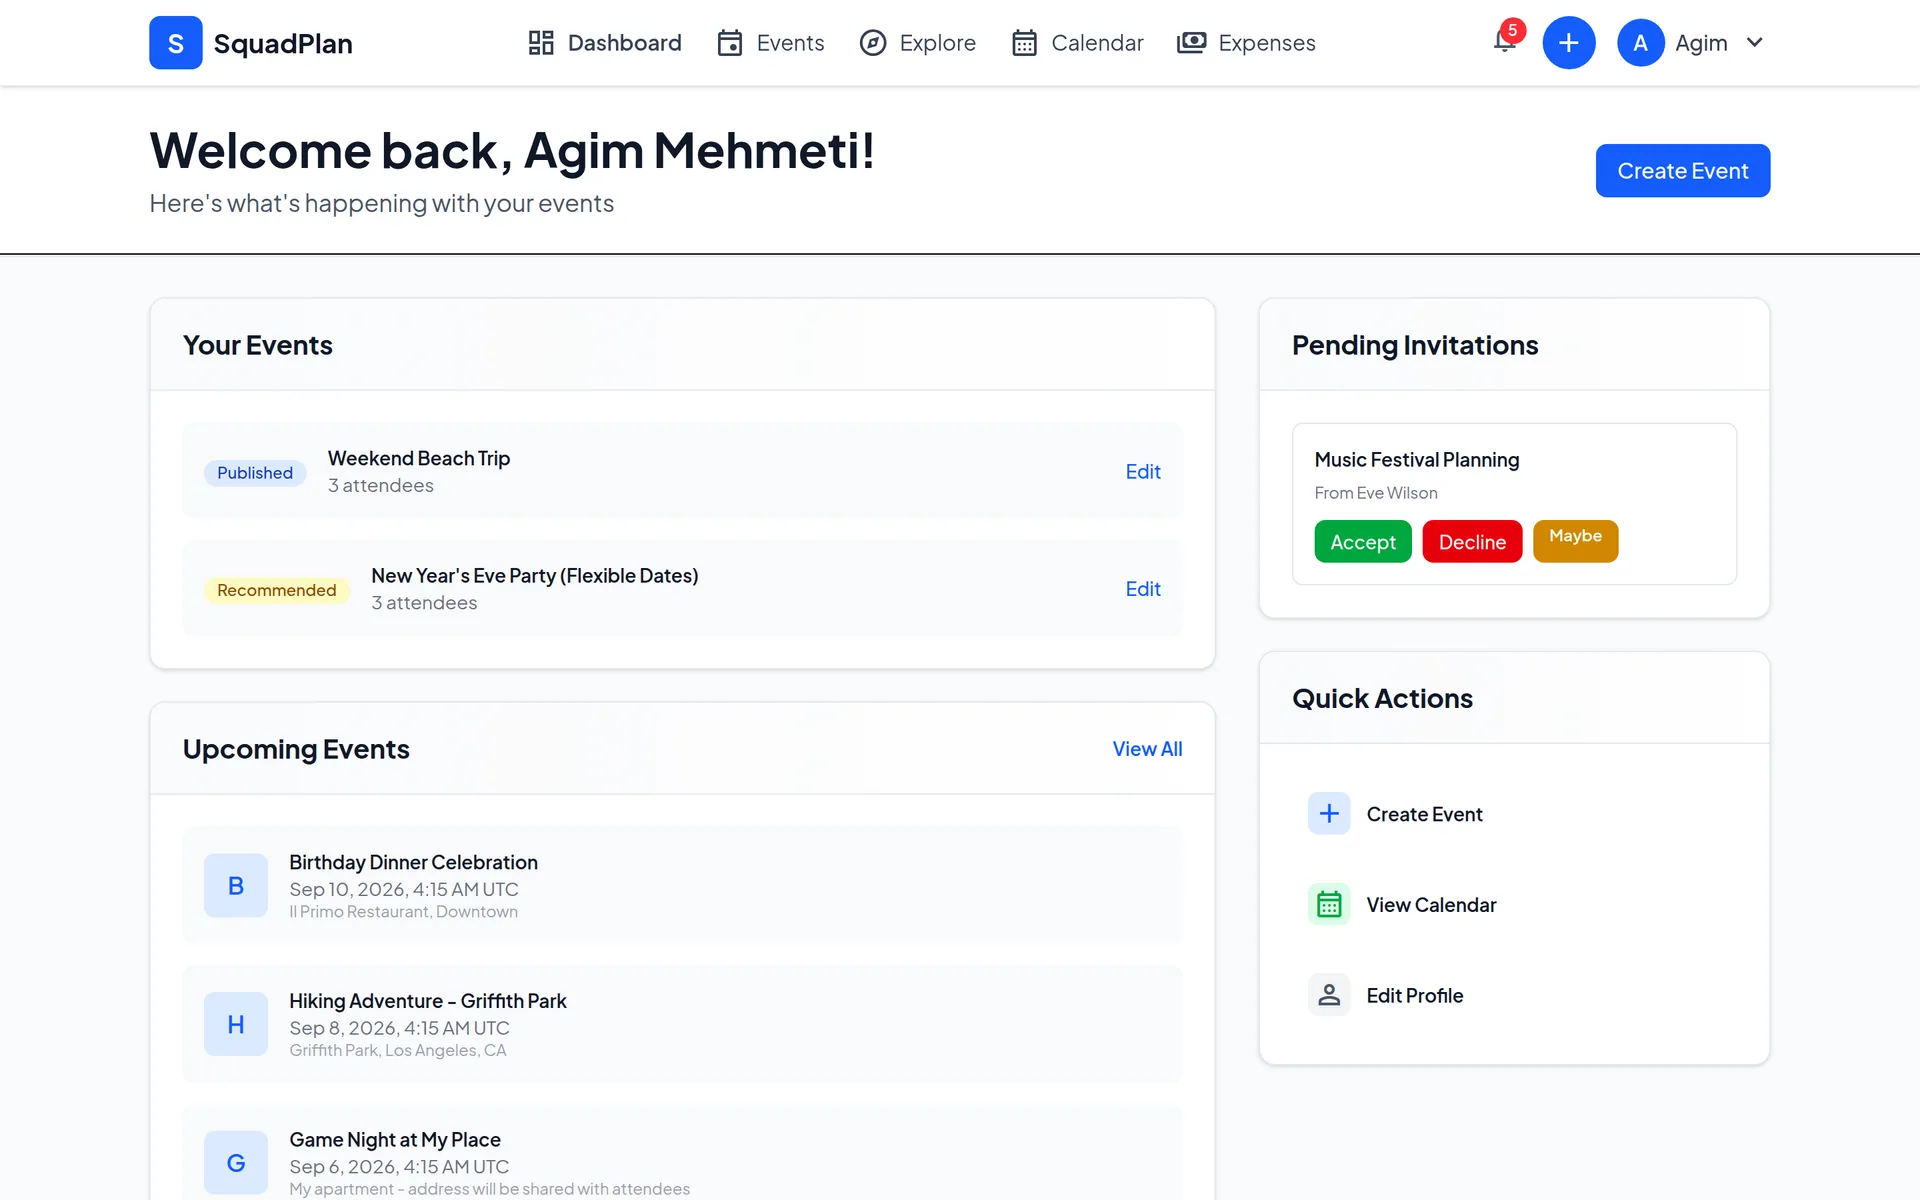Open the Calendar navigation item
Viewport: 1920px width, 1200px height.
point(1077,43)
